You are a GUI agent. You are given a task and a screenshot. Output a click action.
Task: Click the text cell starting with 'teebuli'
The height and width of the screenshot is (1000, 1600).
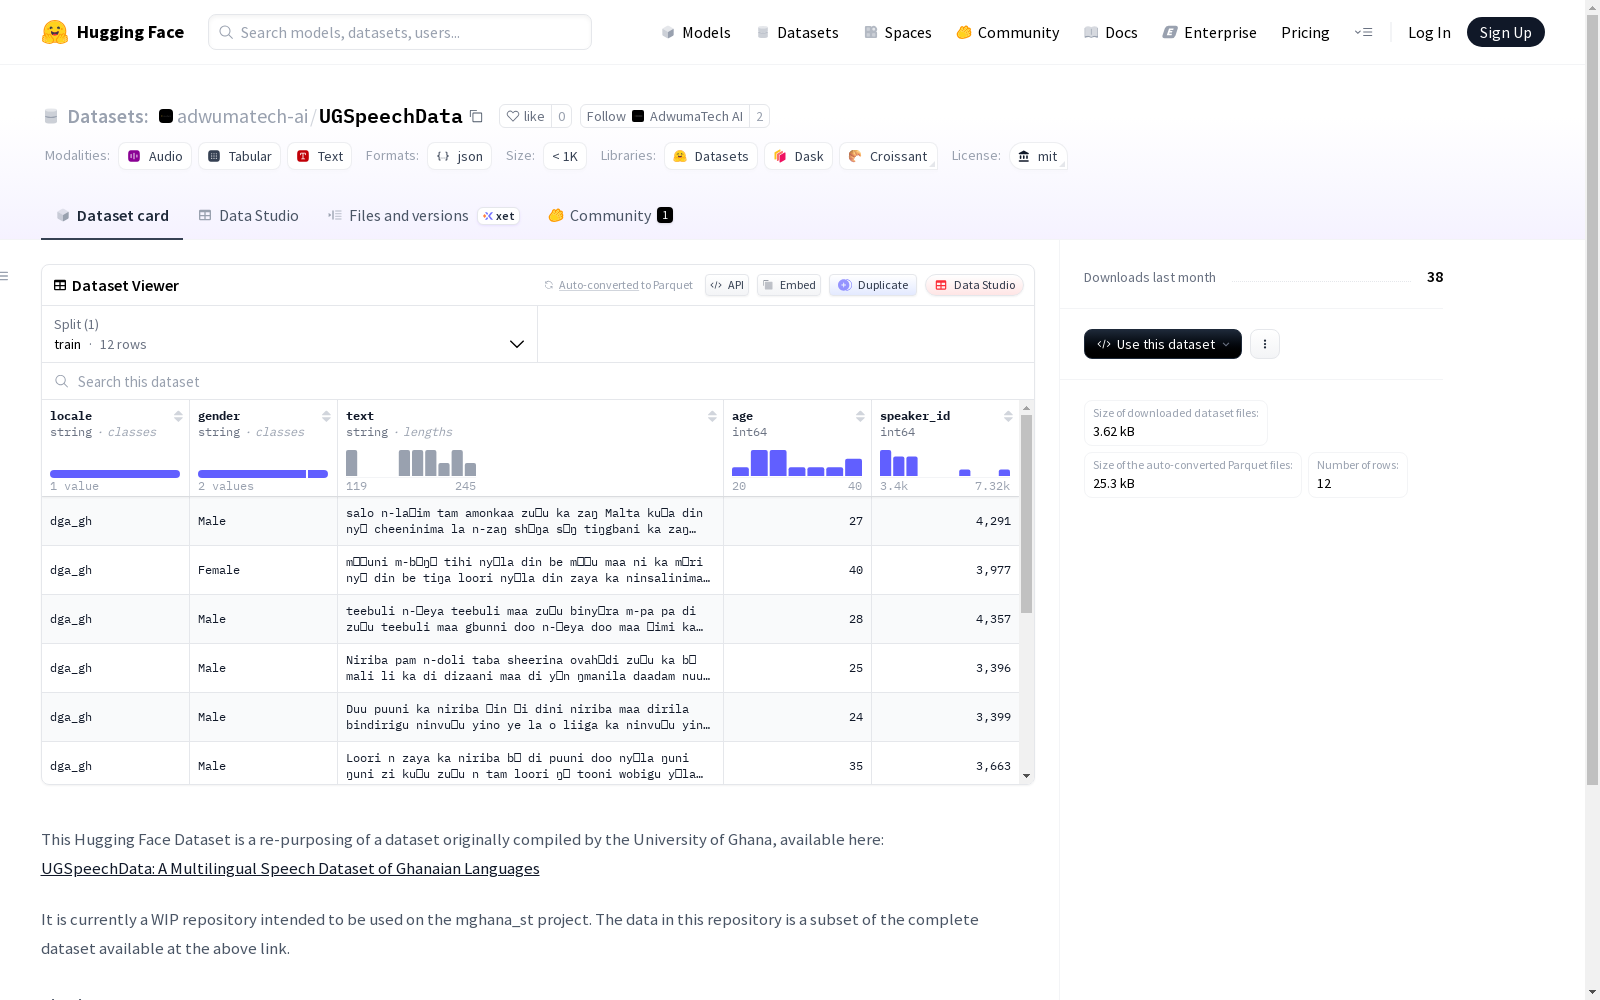pos(530,619)
